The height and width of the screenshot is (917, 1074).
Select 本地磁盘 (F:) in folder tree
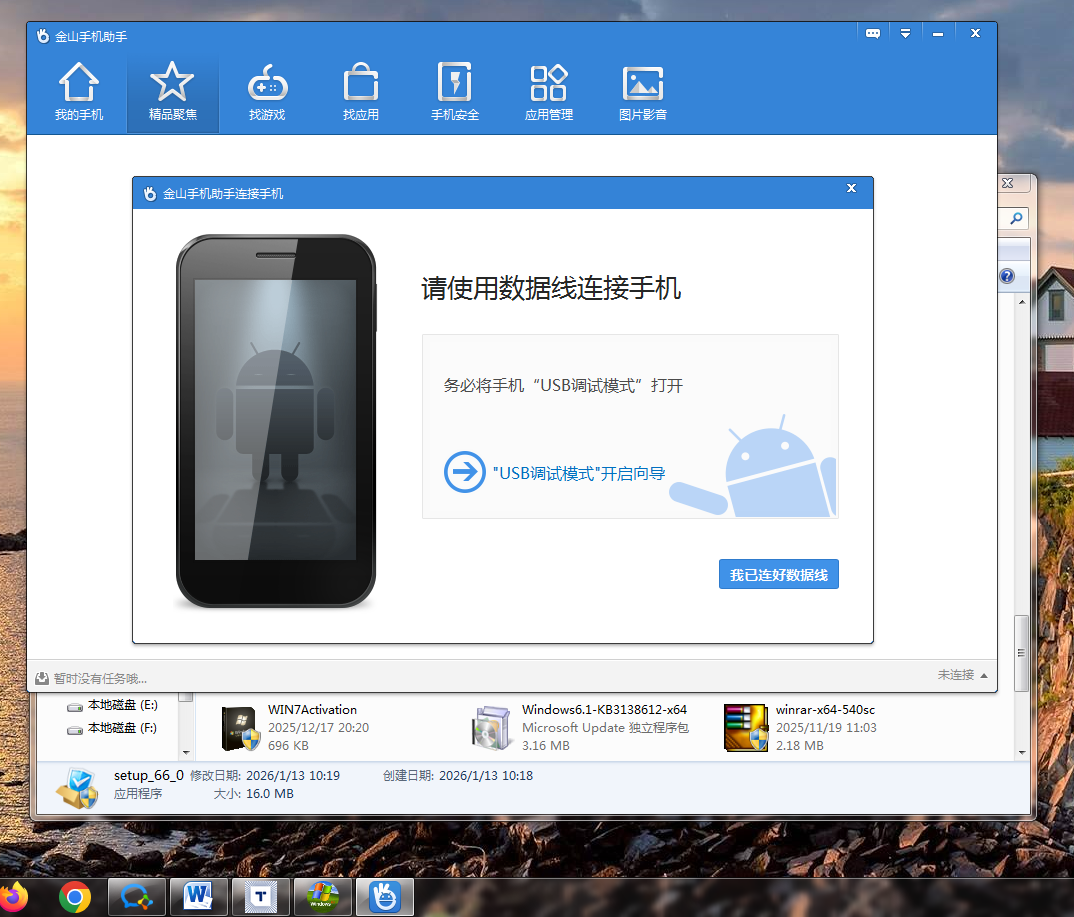[121, 728]
